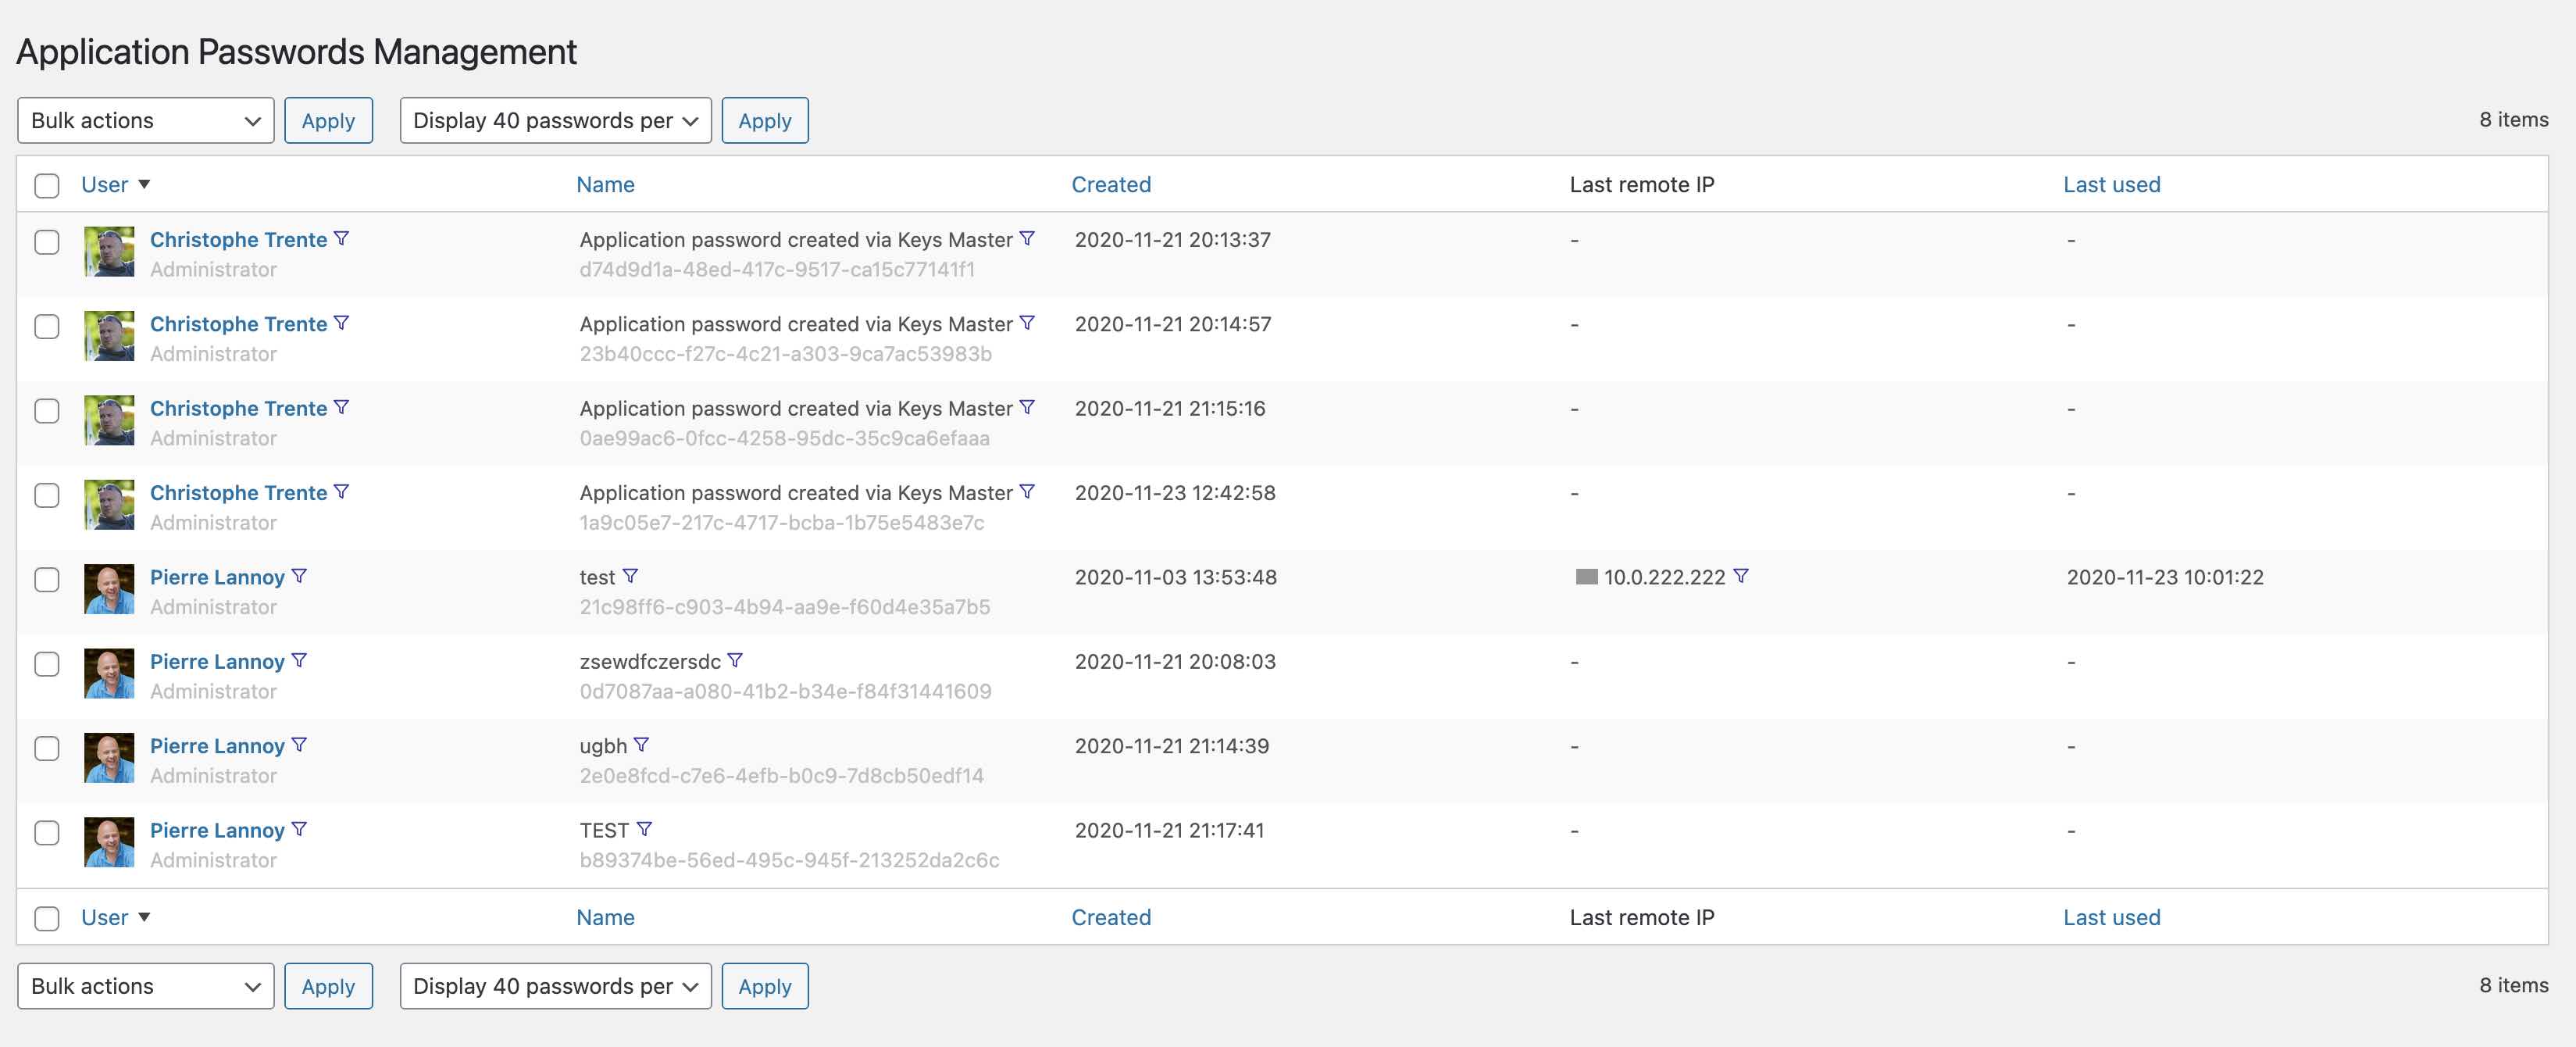The height and width of the screenshot is (1047, 2576).
Task: Filter by user in last Pierre Lannoy row
Action: [299, 829]
